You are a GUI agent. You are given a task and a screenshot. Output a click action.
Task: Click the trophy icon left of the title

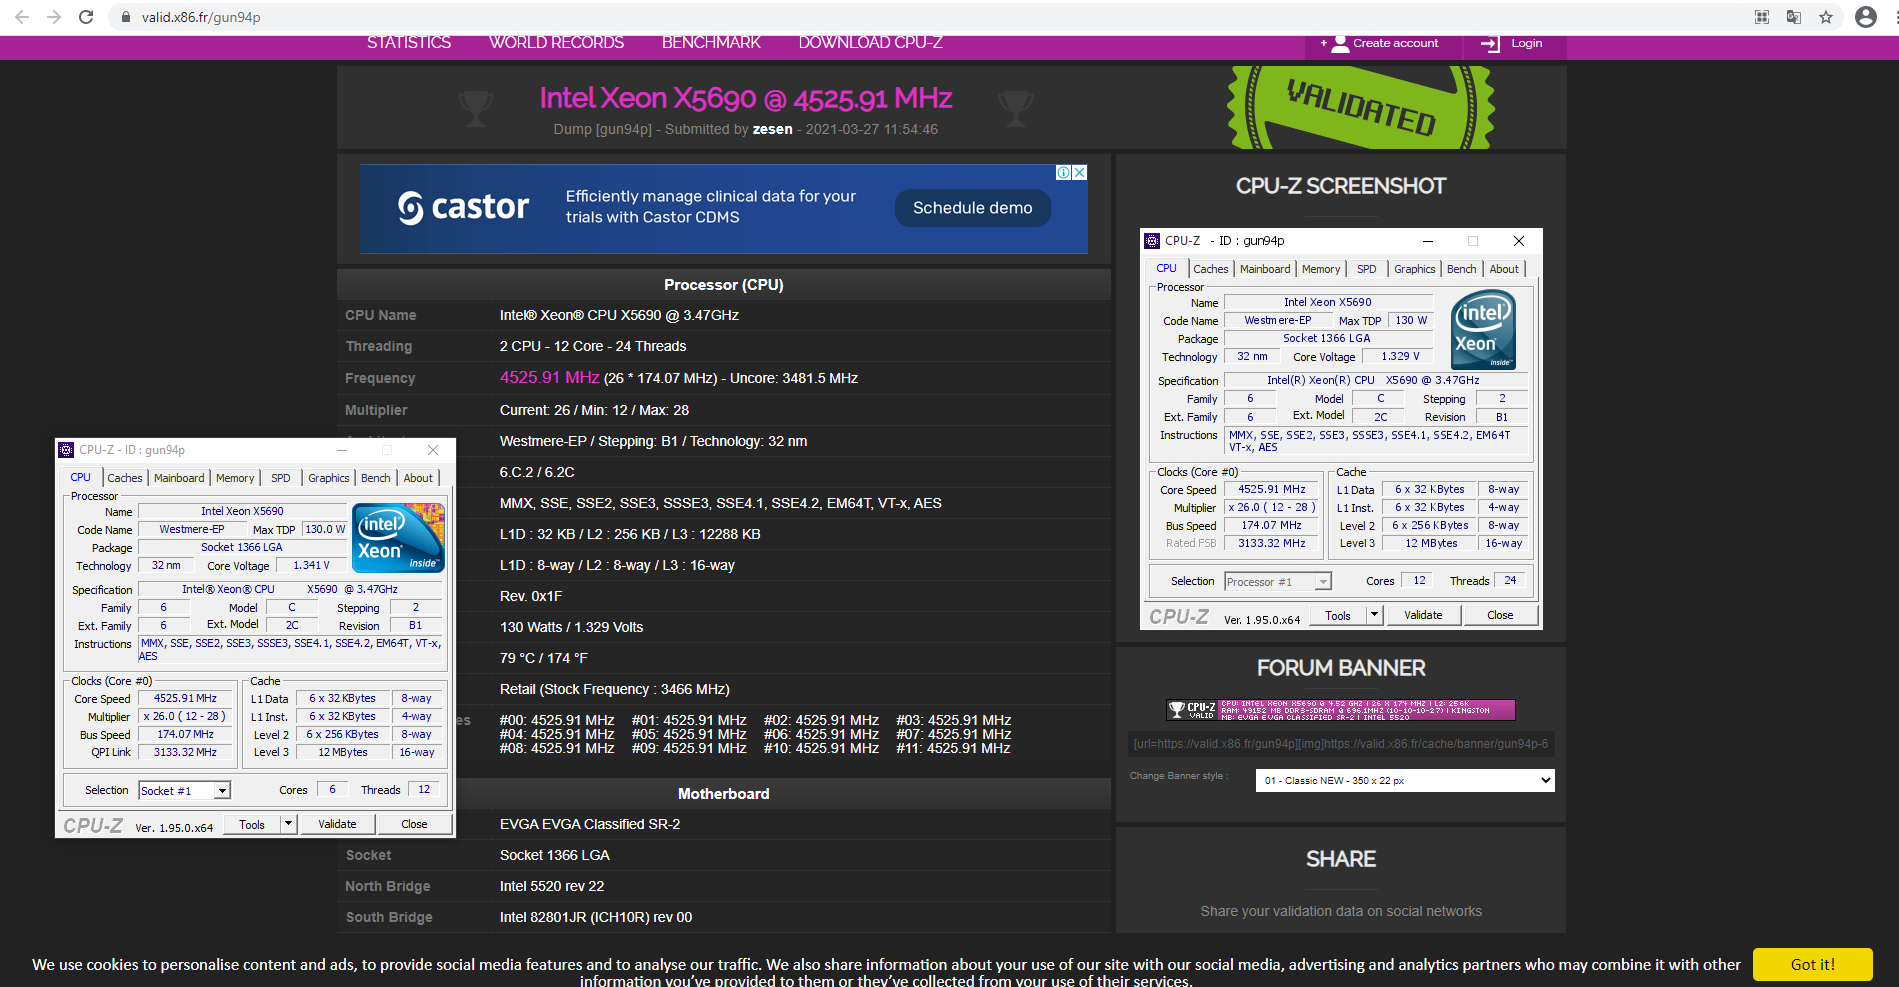point(476,108)
